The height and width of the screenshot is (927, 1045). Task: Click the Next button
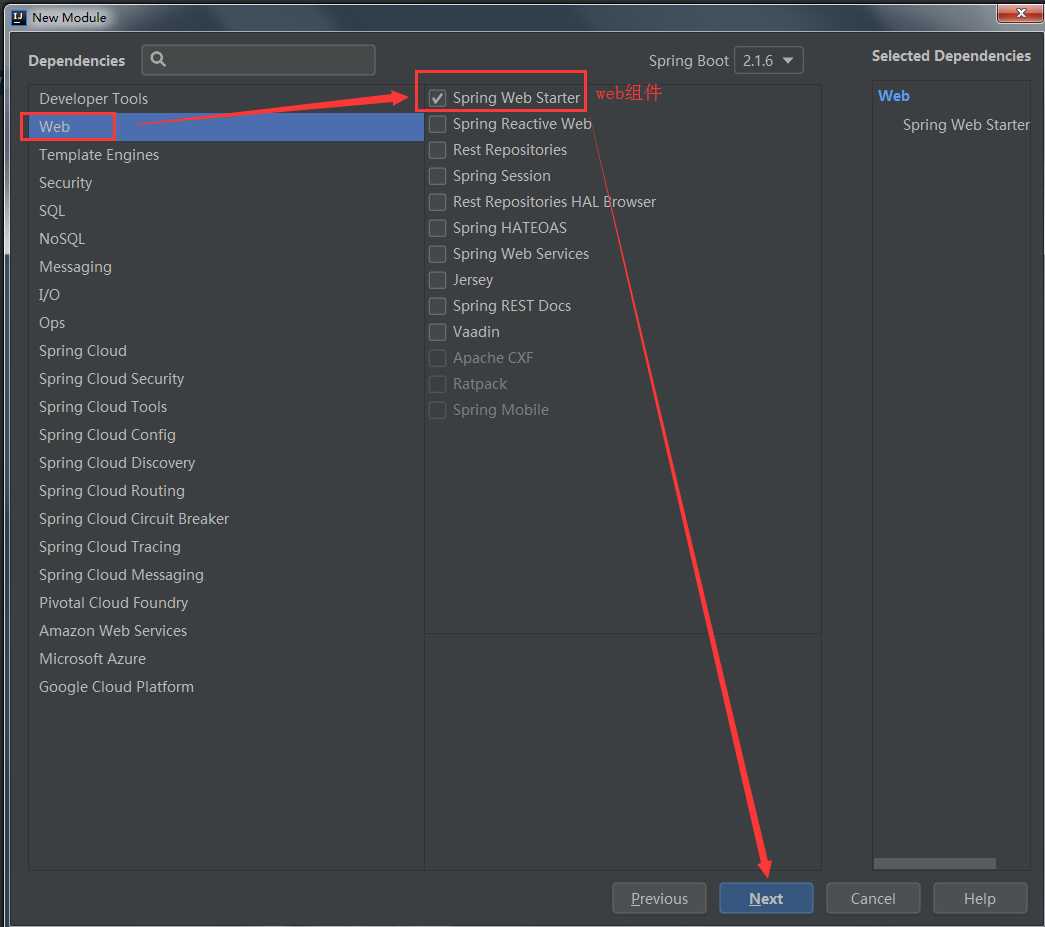click(x=766, y=898)
